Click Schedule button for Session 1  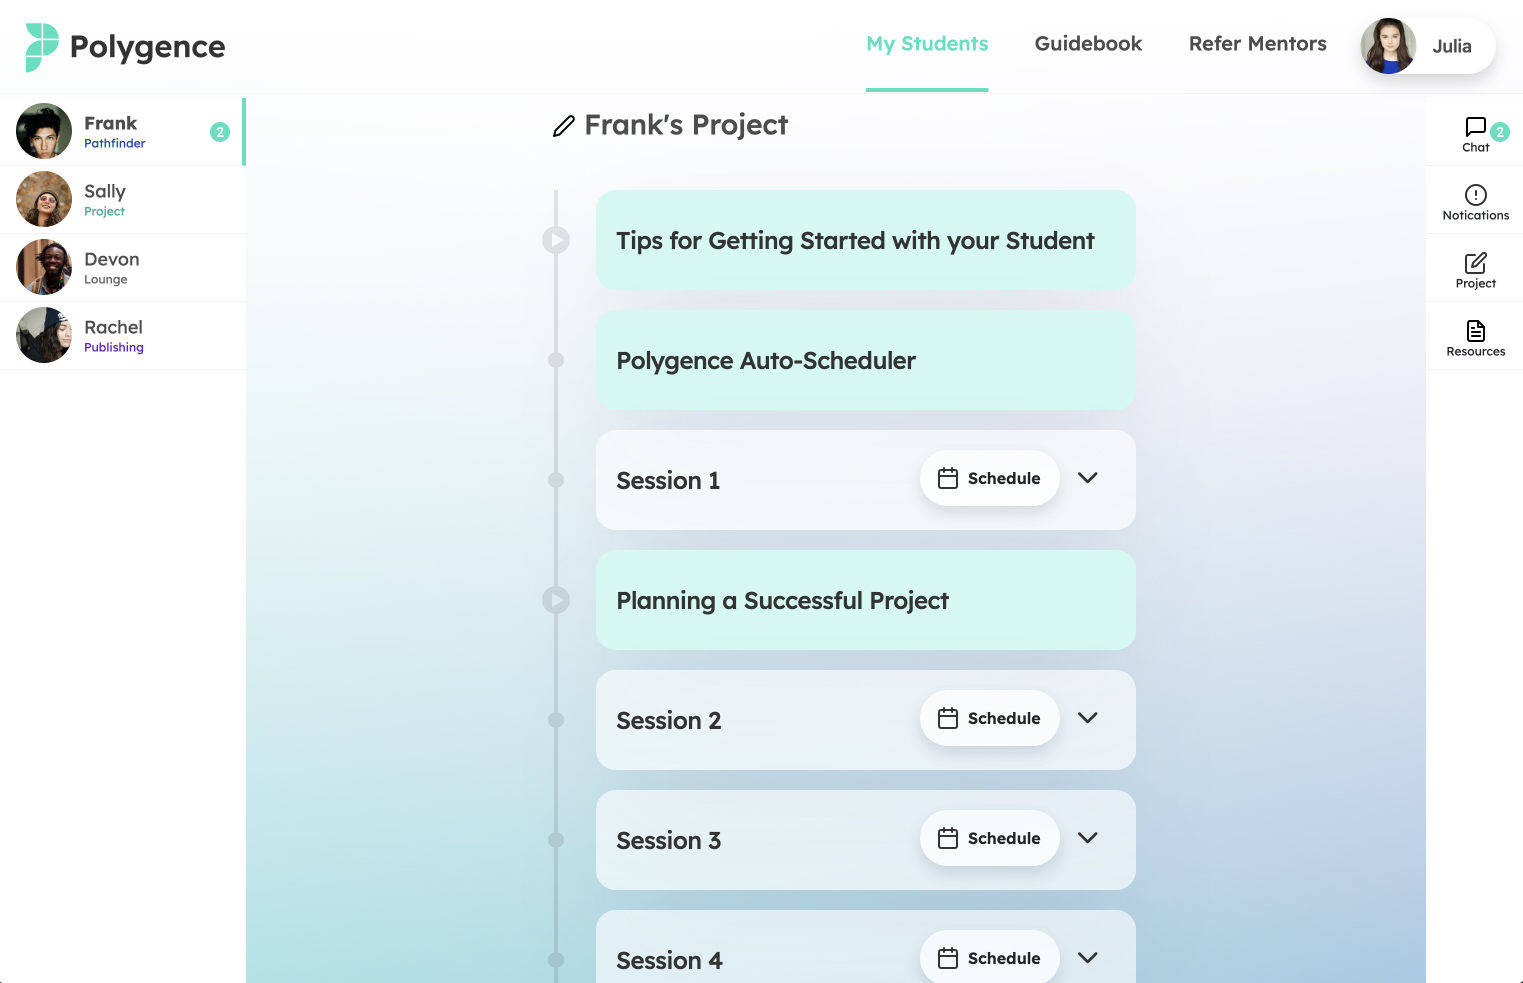pos(989,478)
